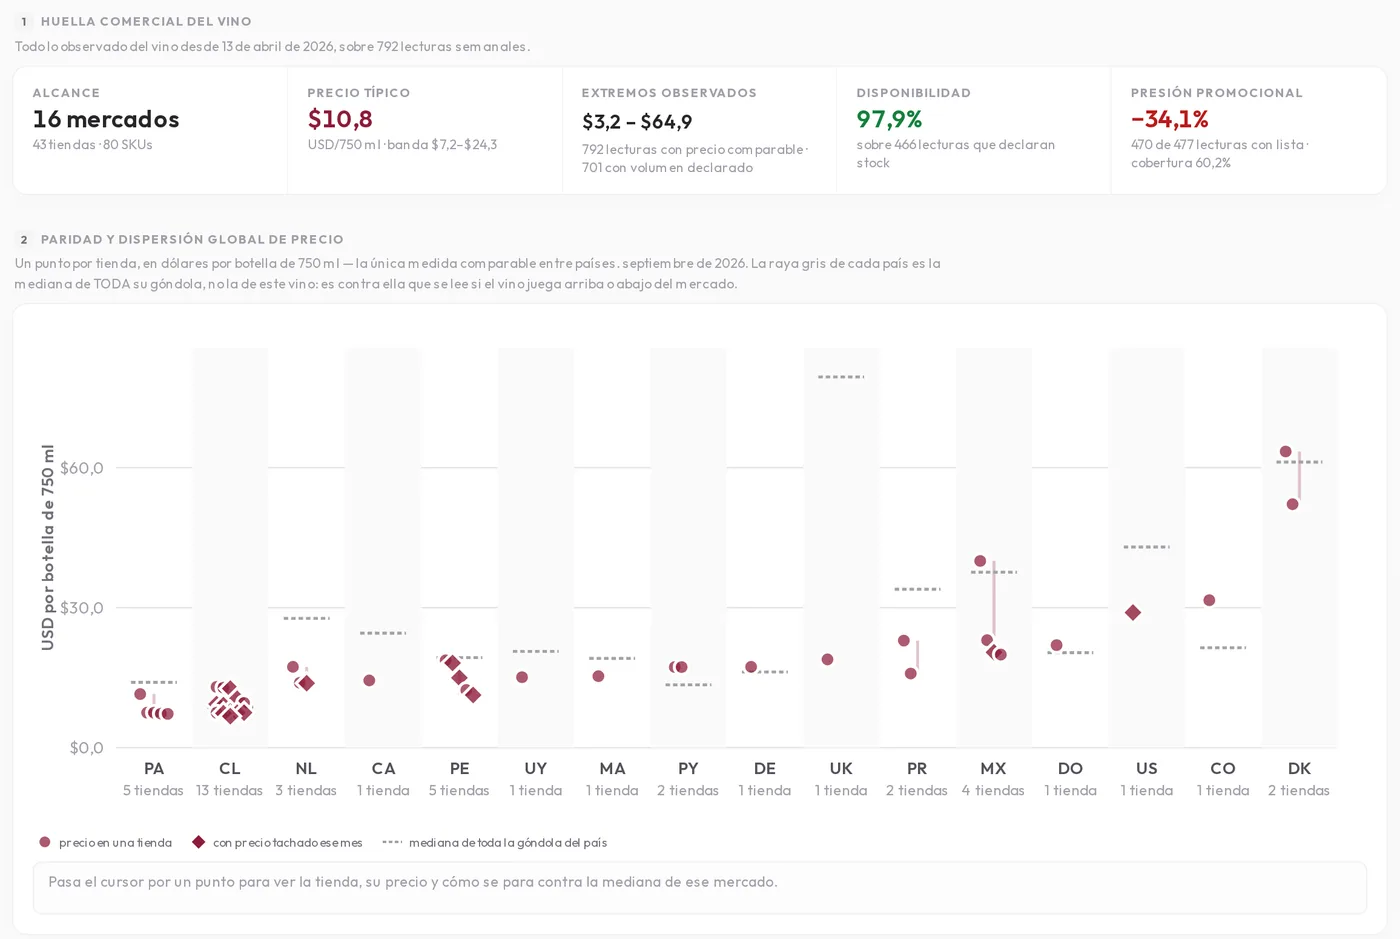Select the highest PA price dot
This screenshot has height=939, width=1400.
point(140,694)
